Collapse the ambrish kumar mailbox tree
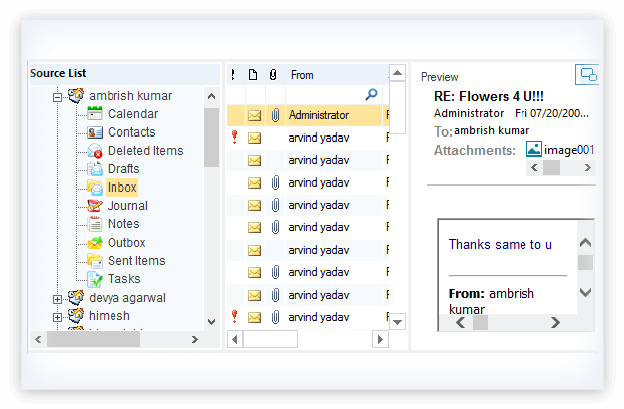The height and width of the screenshot is (409, 624). coord(58,96)
